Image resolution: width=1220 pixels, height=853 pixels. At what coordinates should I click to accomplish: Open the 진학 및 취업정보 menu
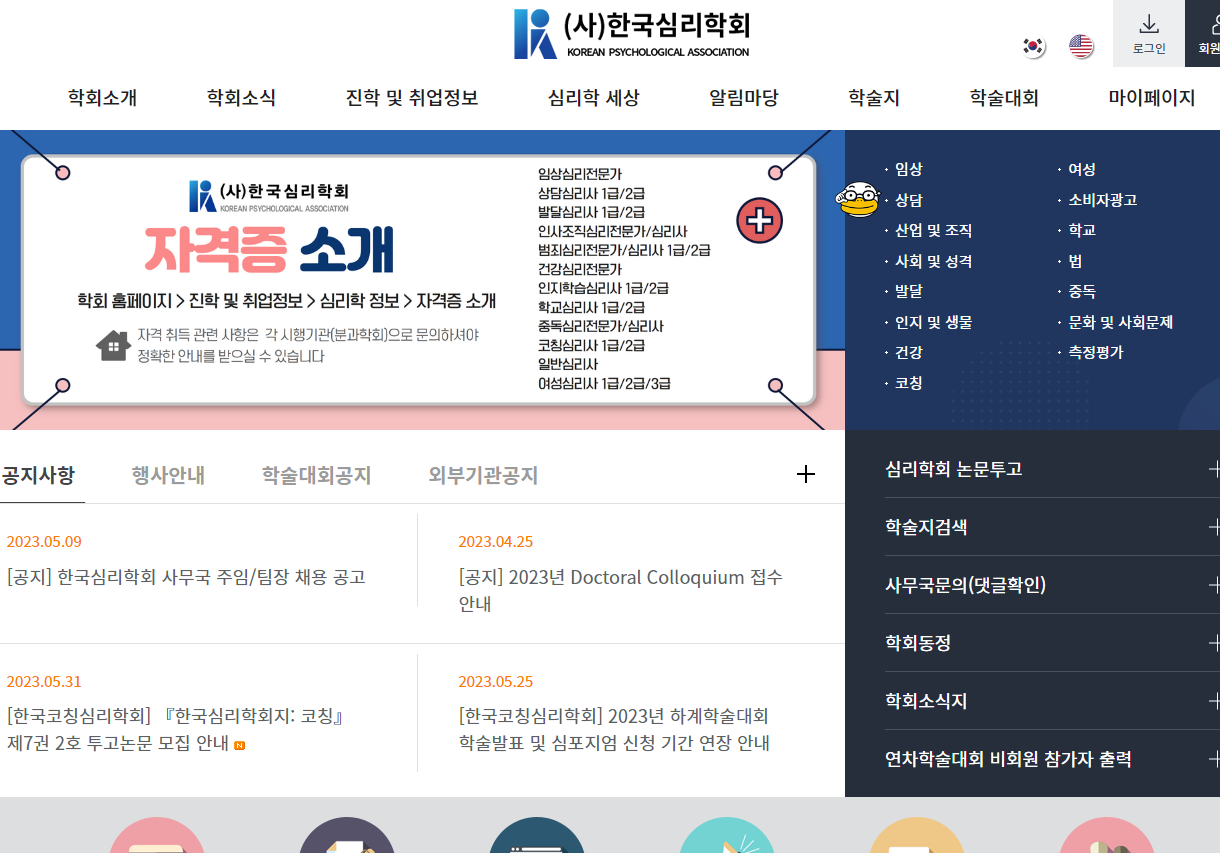[x=412, y=98]
